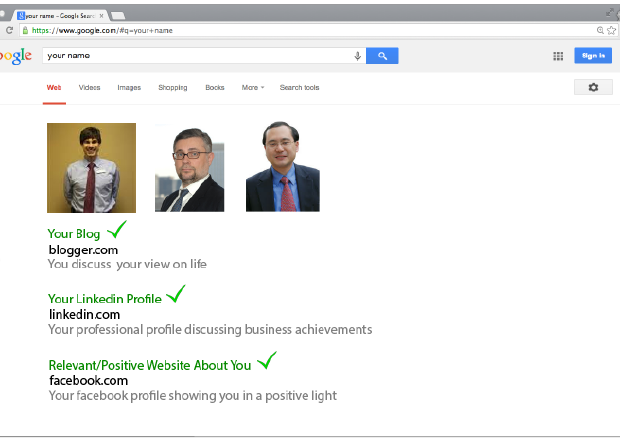Click the blue search magnifier button

pos(382,56)
